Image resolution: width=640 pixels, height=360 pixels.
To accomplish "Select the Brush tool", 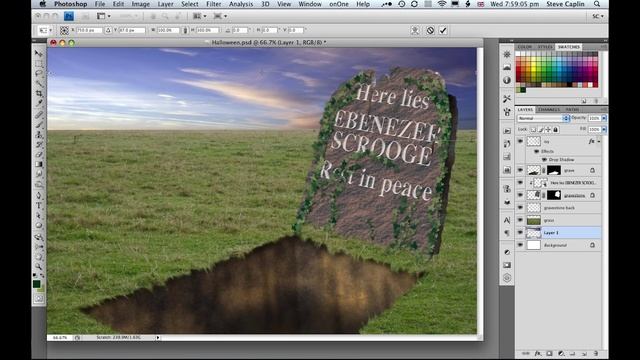I will point(39,124).
